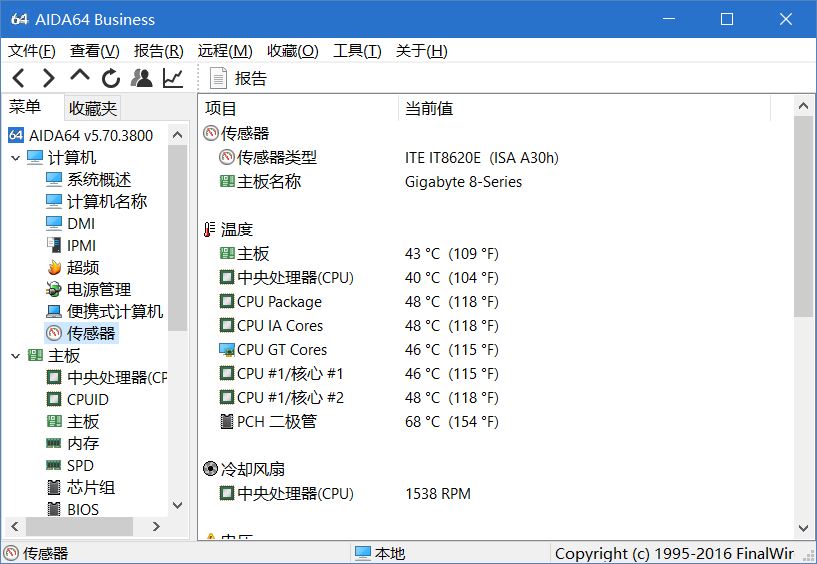The height and width of the screenshot is (564, 817).
Task: Click the report pane scroll down arrow
Action: click(x=803, y=529)
